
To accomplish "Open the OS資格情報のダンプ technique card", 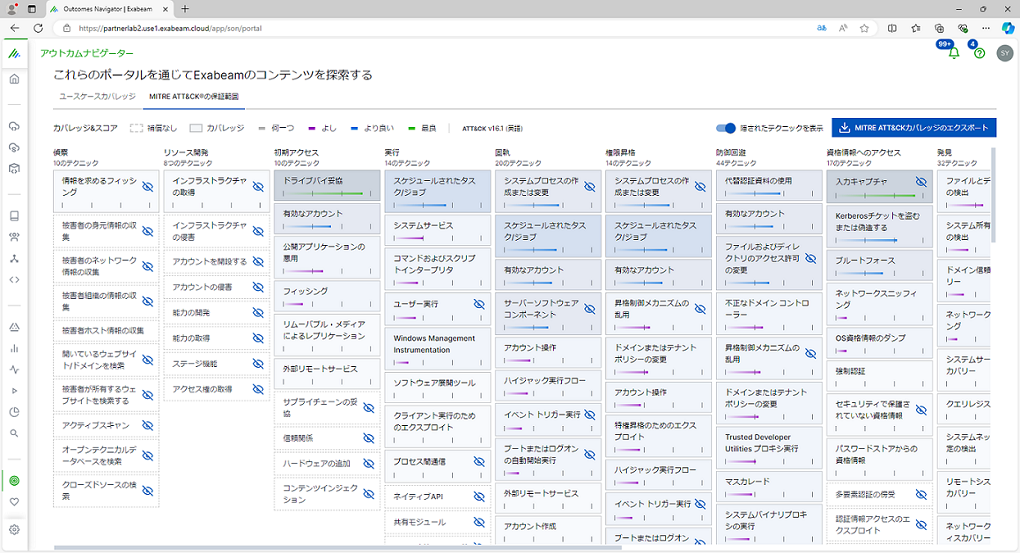I will 879,343.
